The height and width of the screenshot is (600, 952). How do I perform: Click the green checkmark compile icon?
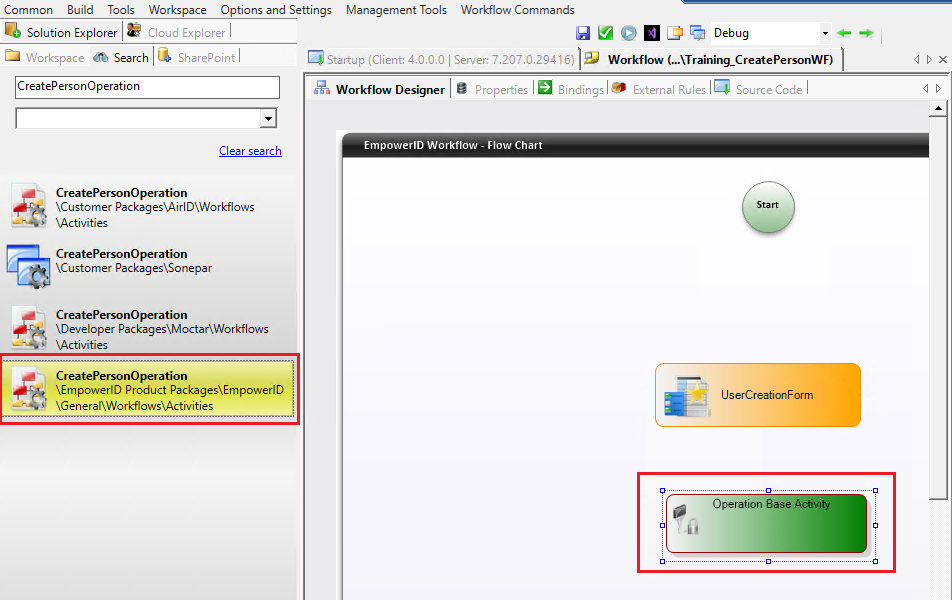click(x=605, y=33)
